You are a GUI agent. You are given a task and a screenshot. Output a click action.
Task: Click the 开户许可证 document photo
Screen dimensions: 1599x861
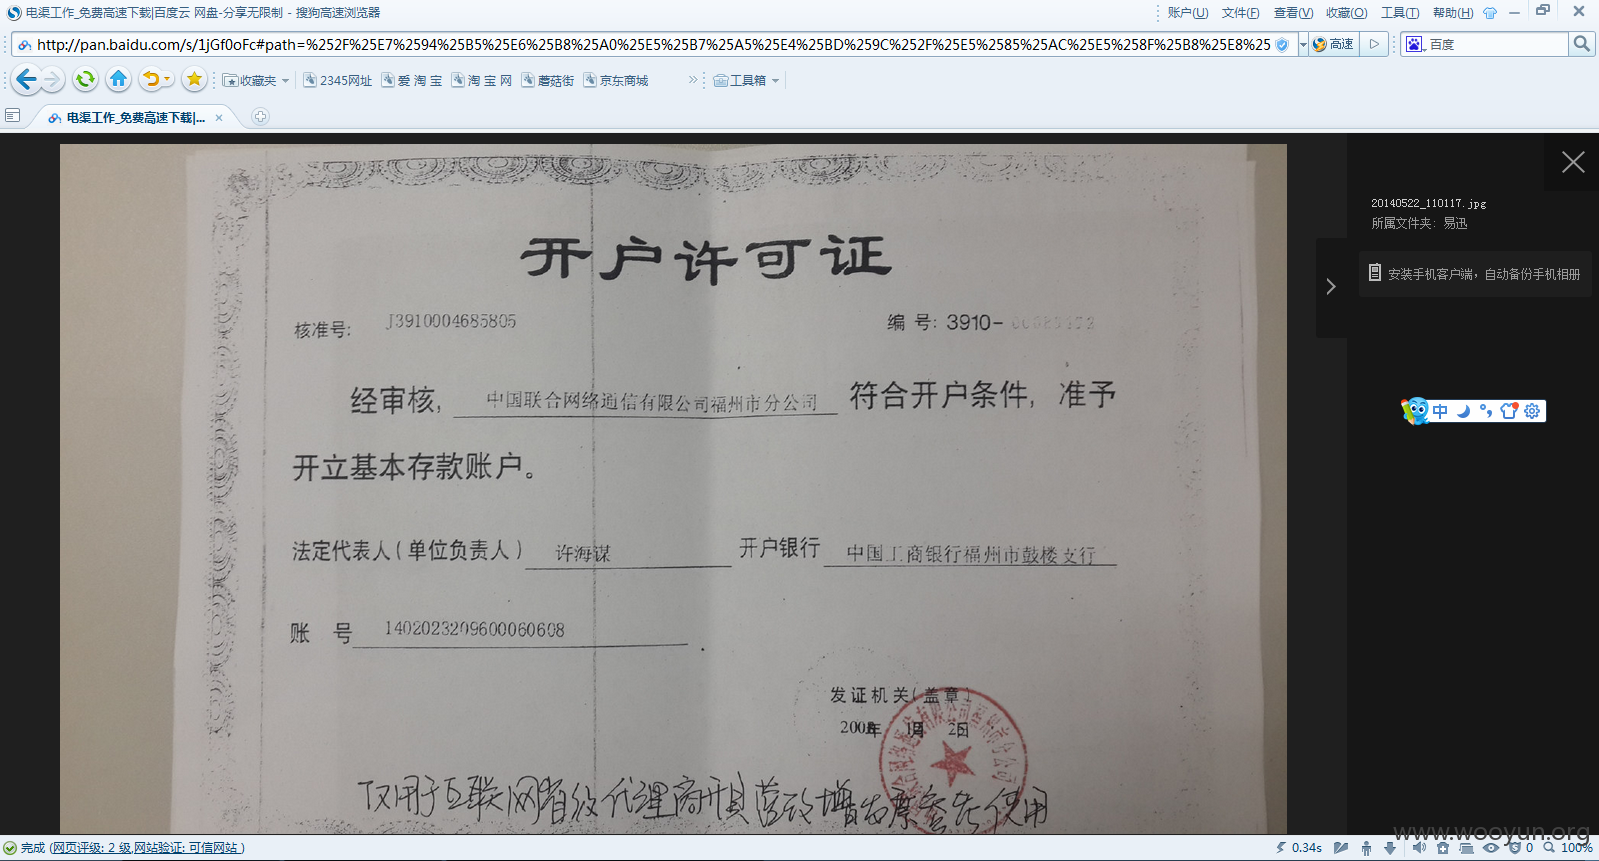tap(673, 489)
